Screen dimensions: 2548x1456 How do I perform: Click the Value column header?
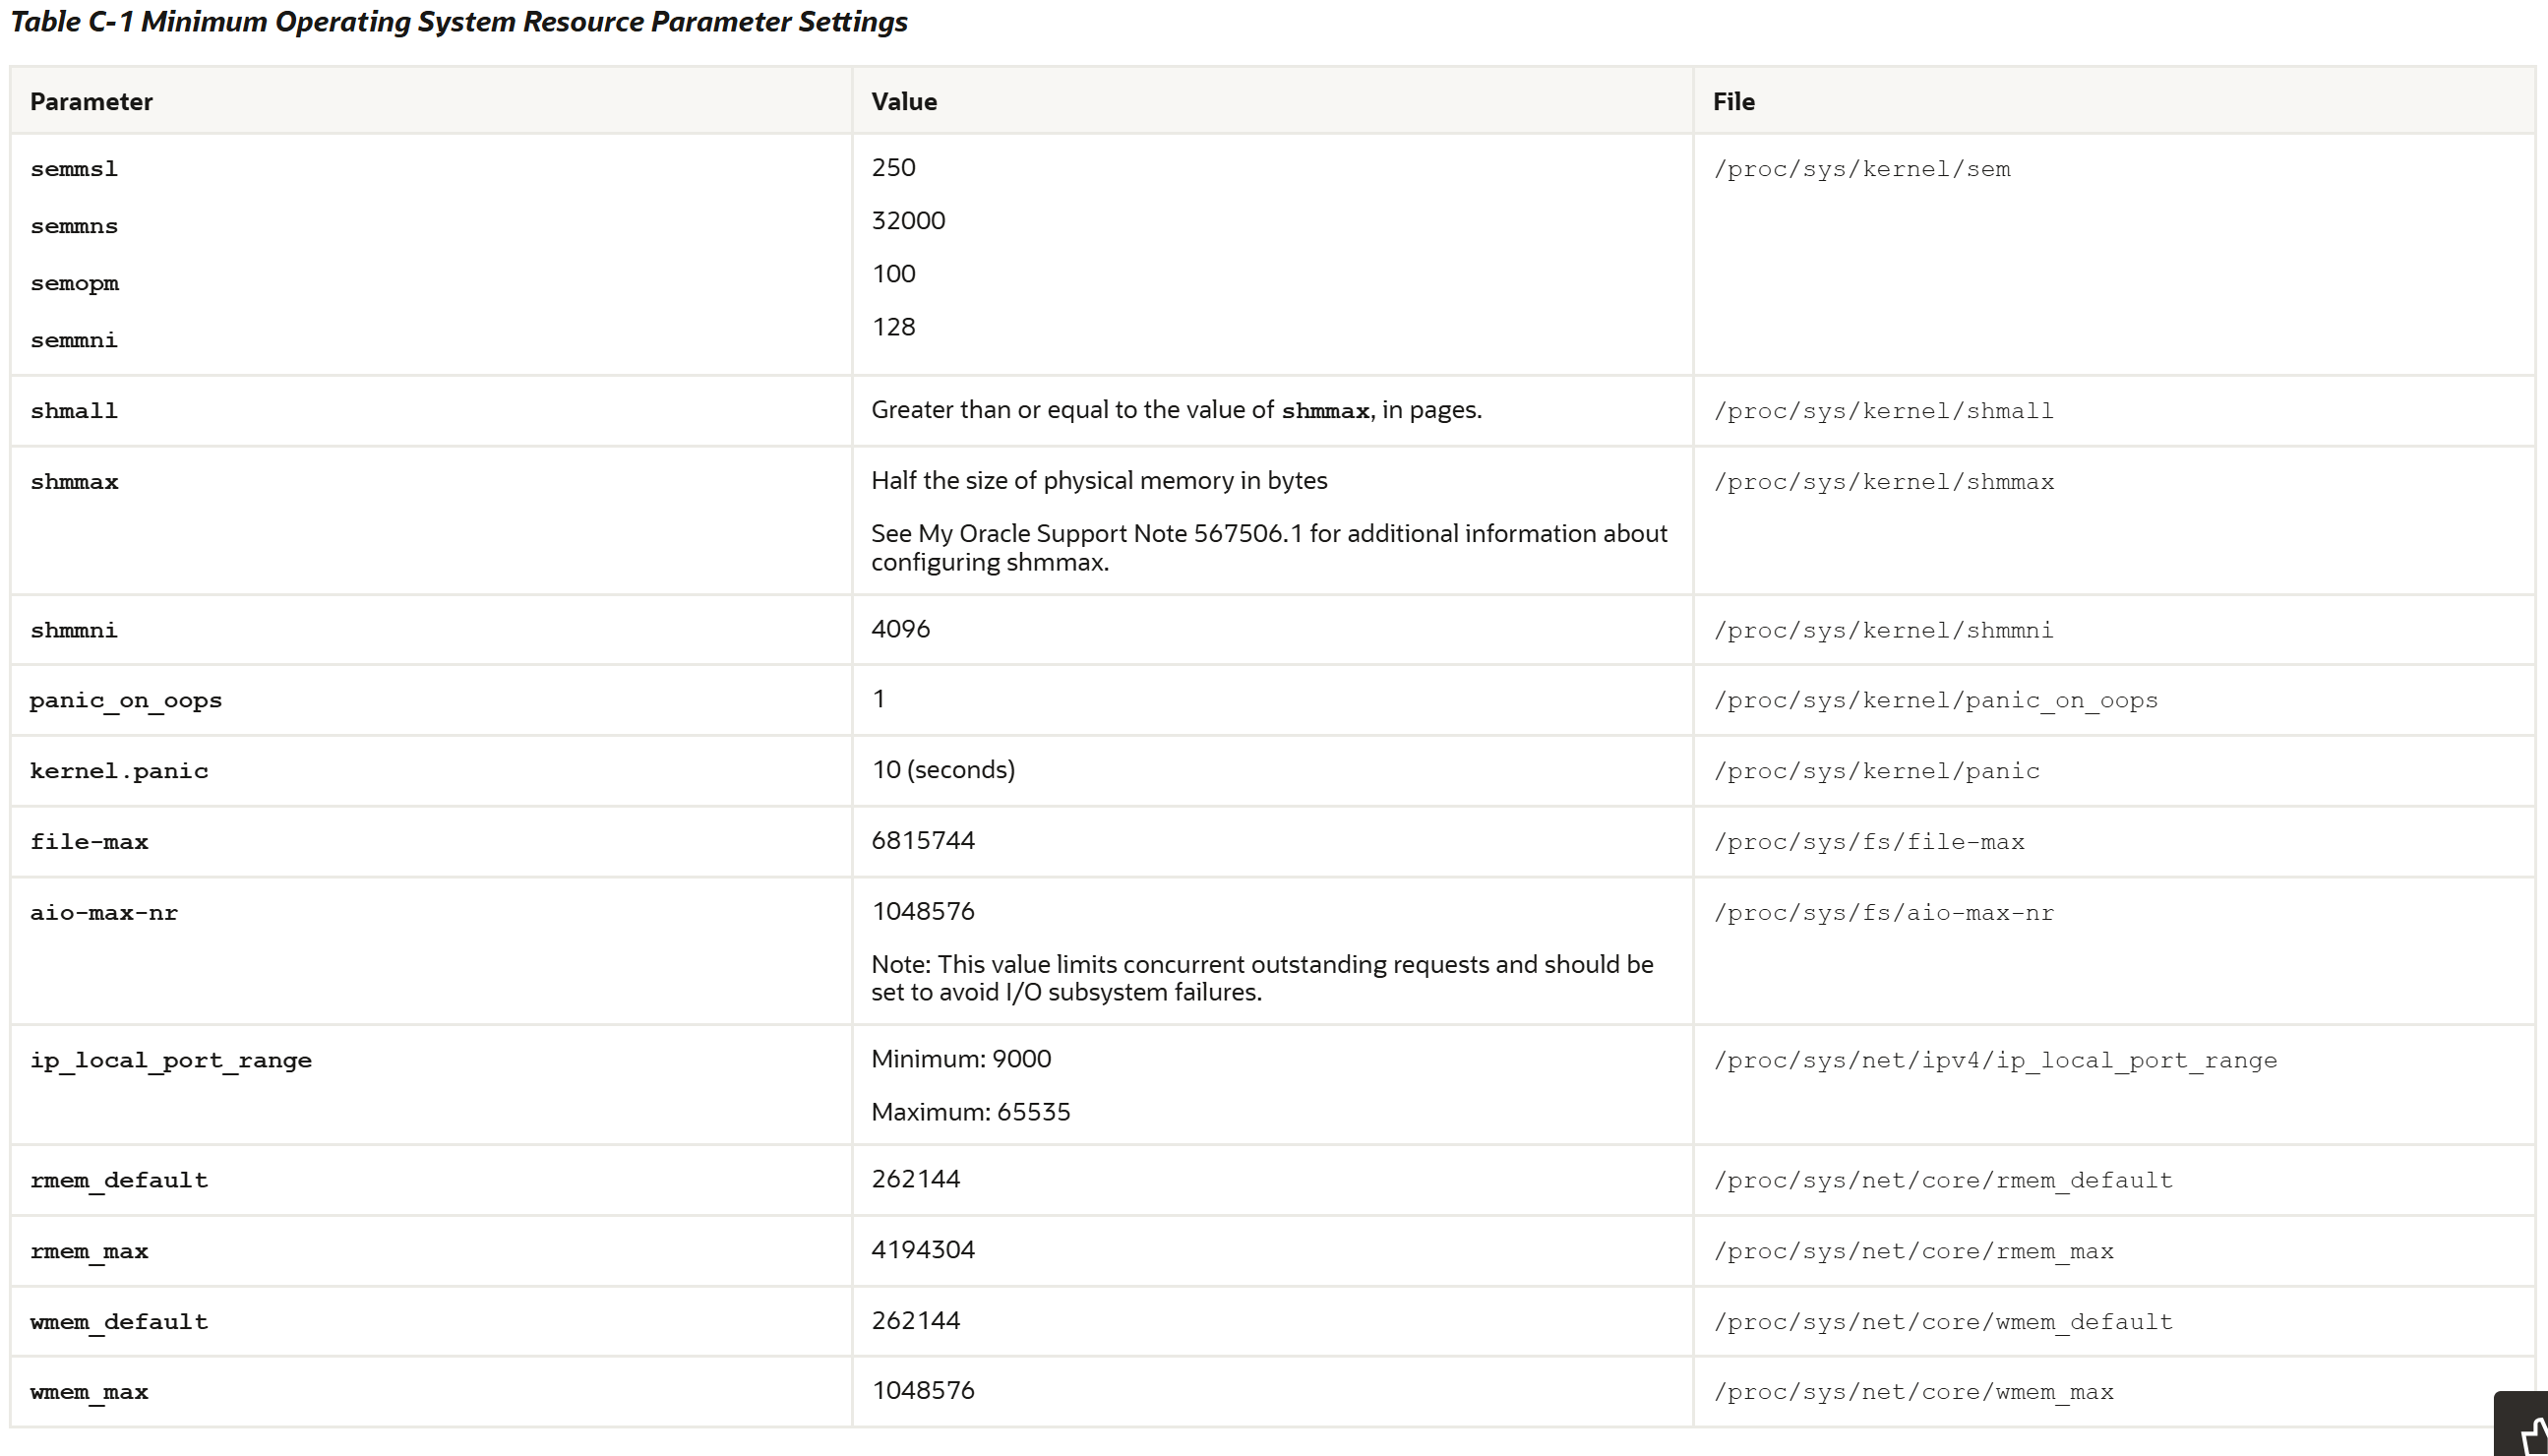(x=903, y=102)
